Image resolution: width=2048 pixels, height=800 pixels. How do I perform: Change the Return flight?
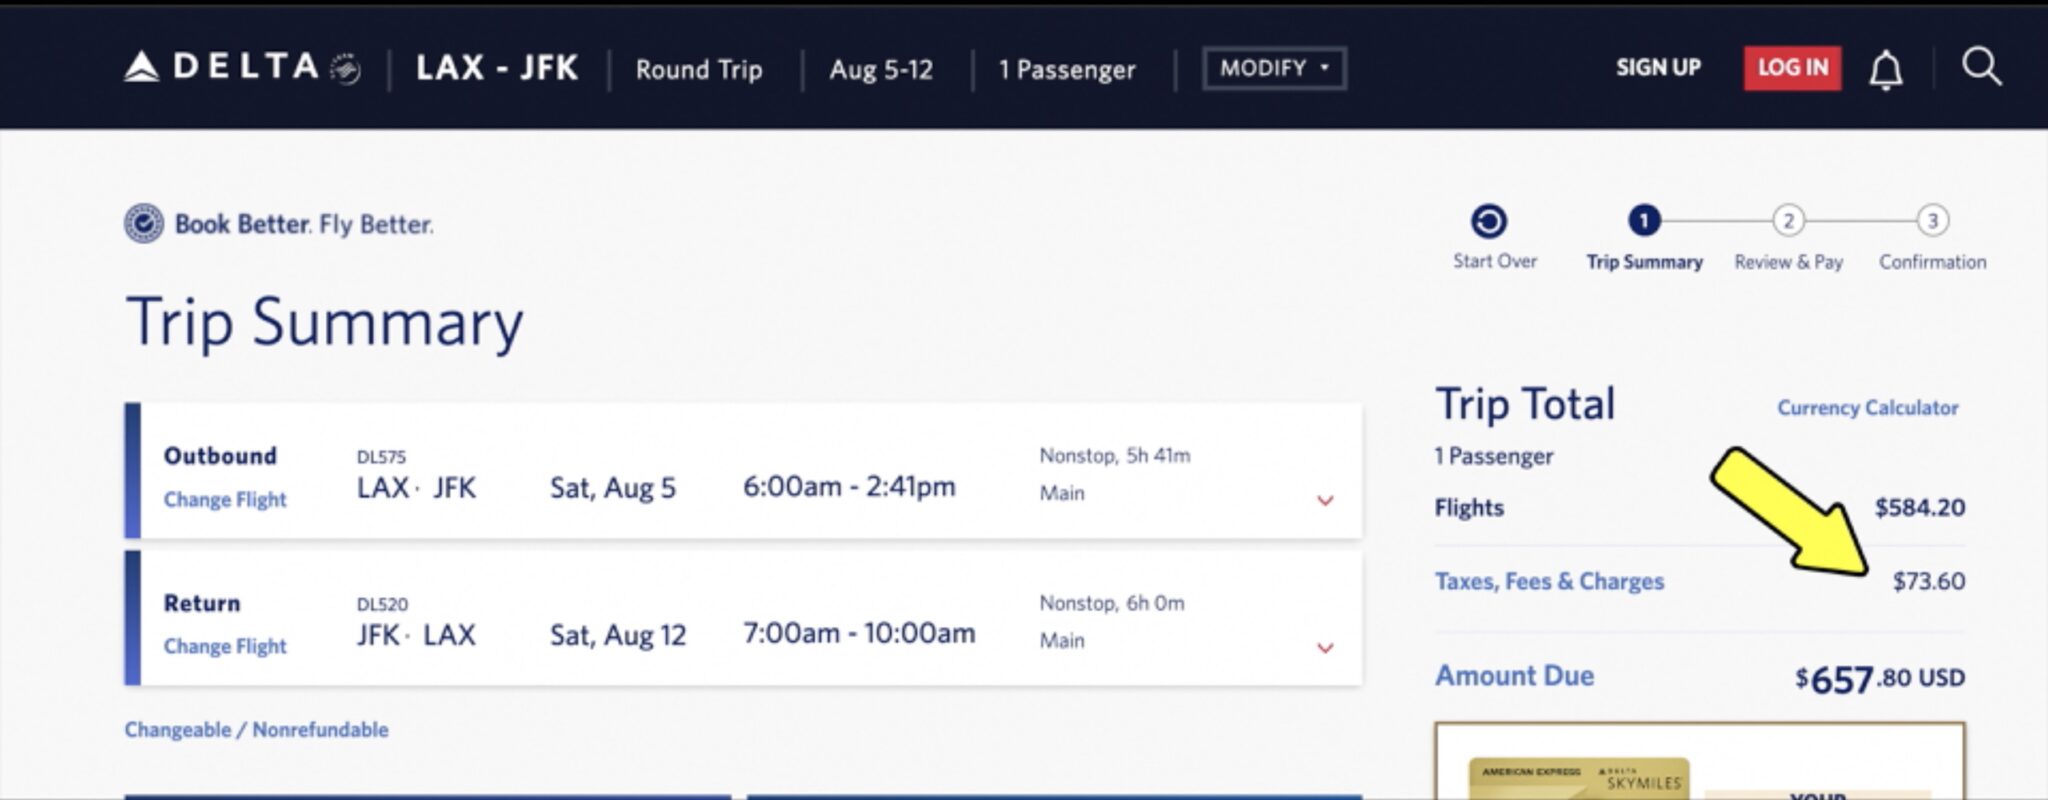225,646
